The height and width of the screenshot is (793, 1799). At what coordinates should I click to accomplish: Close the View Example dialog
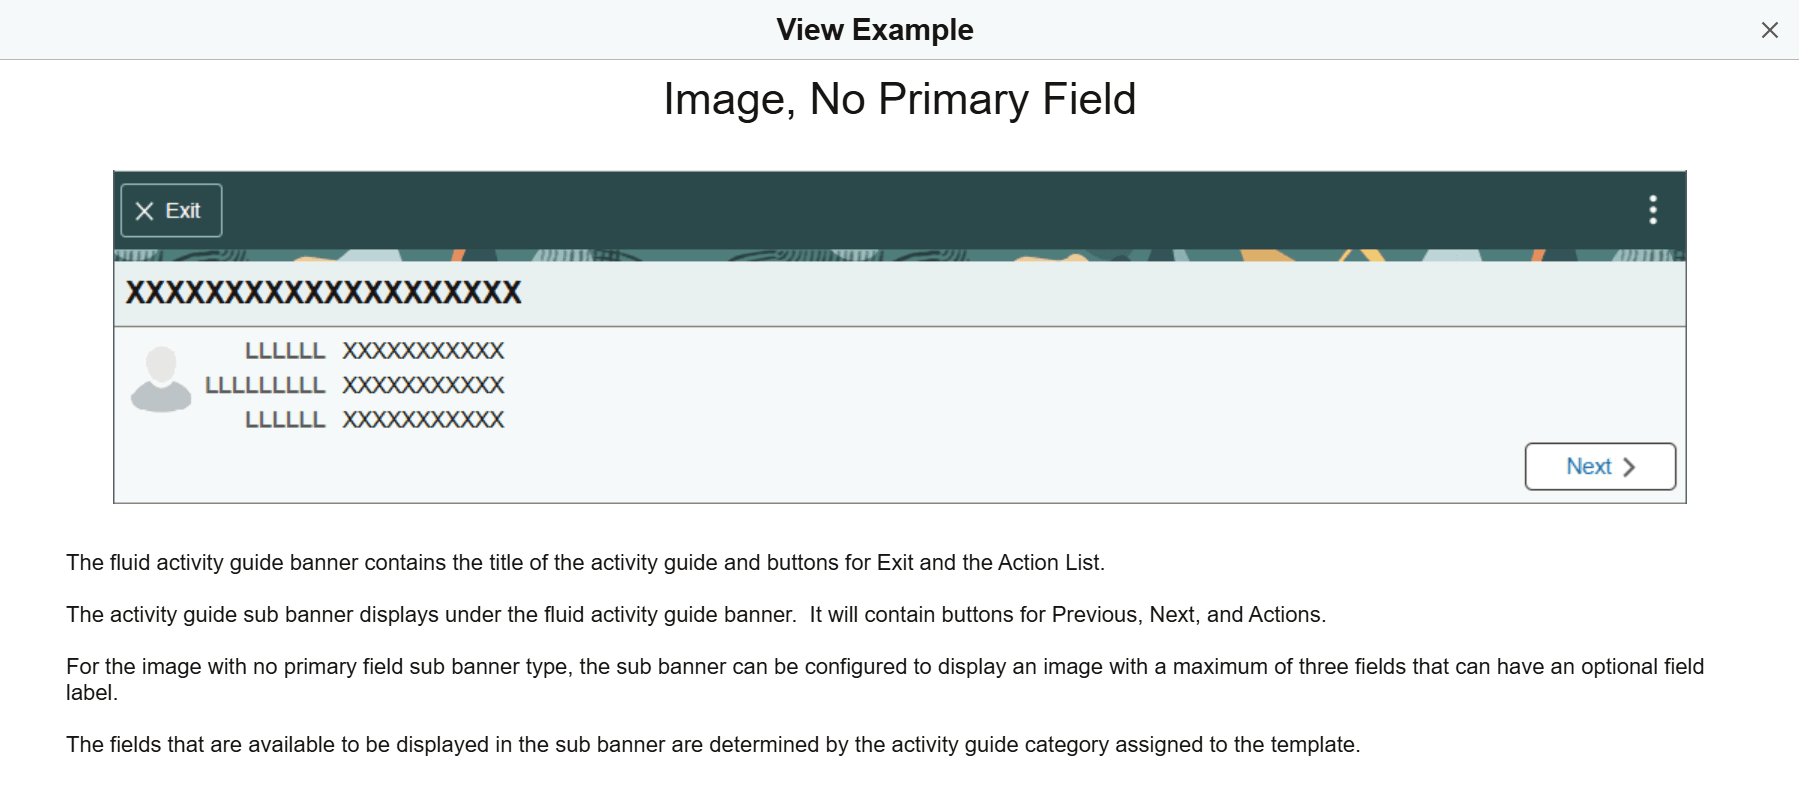point(1770,29)
